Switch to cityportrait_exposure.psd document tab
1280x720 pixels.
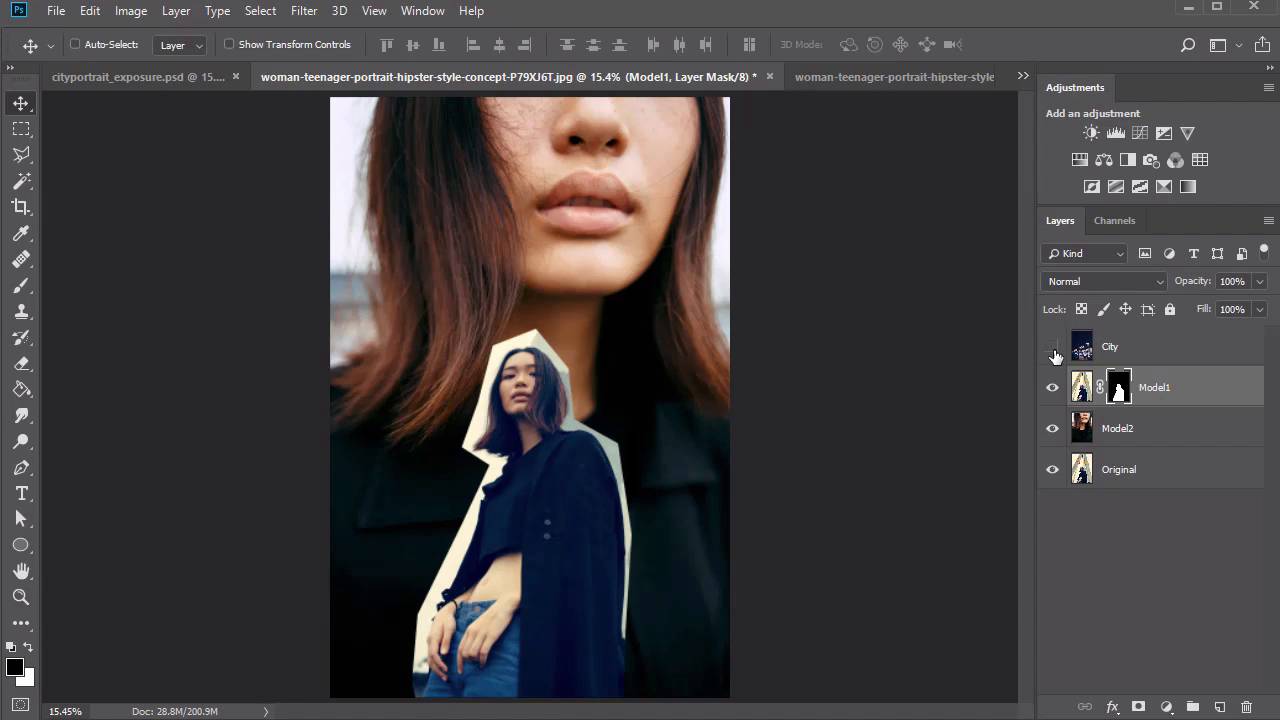(138, 77)
